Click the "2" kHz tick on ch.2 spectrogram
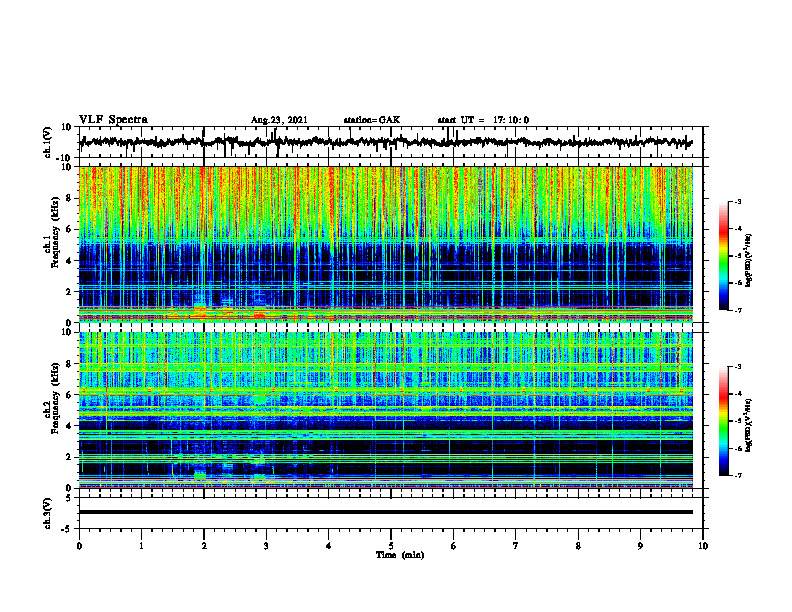This screenshot has height=612, width=792. coord(69,457)
